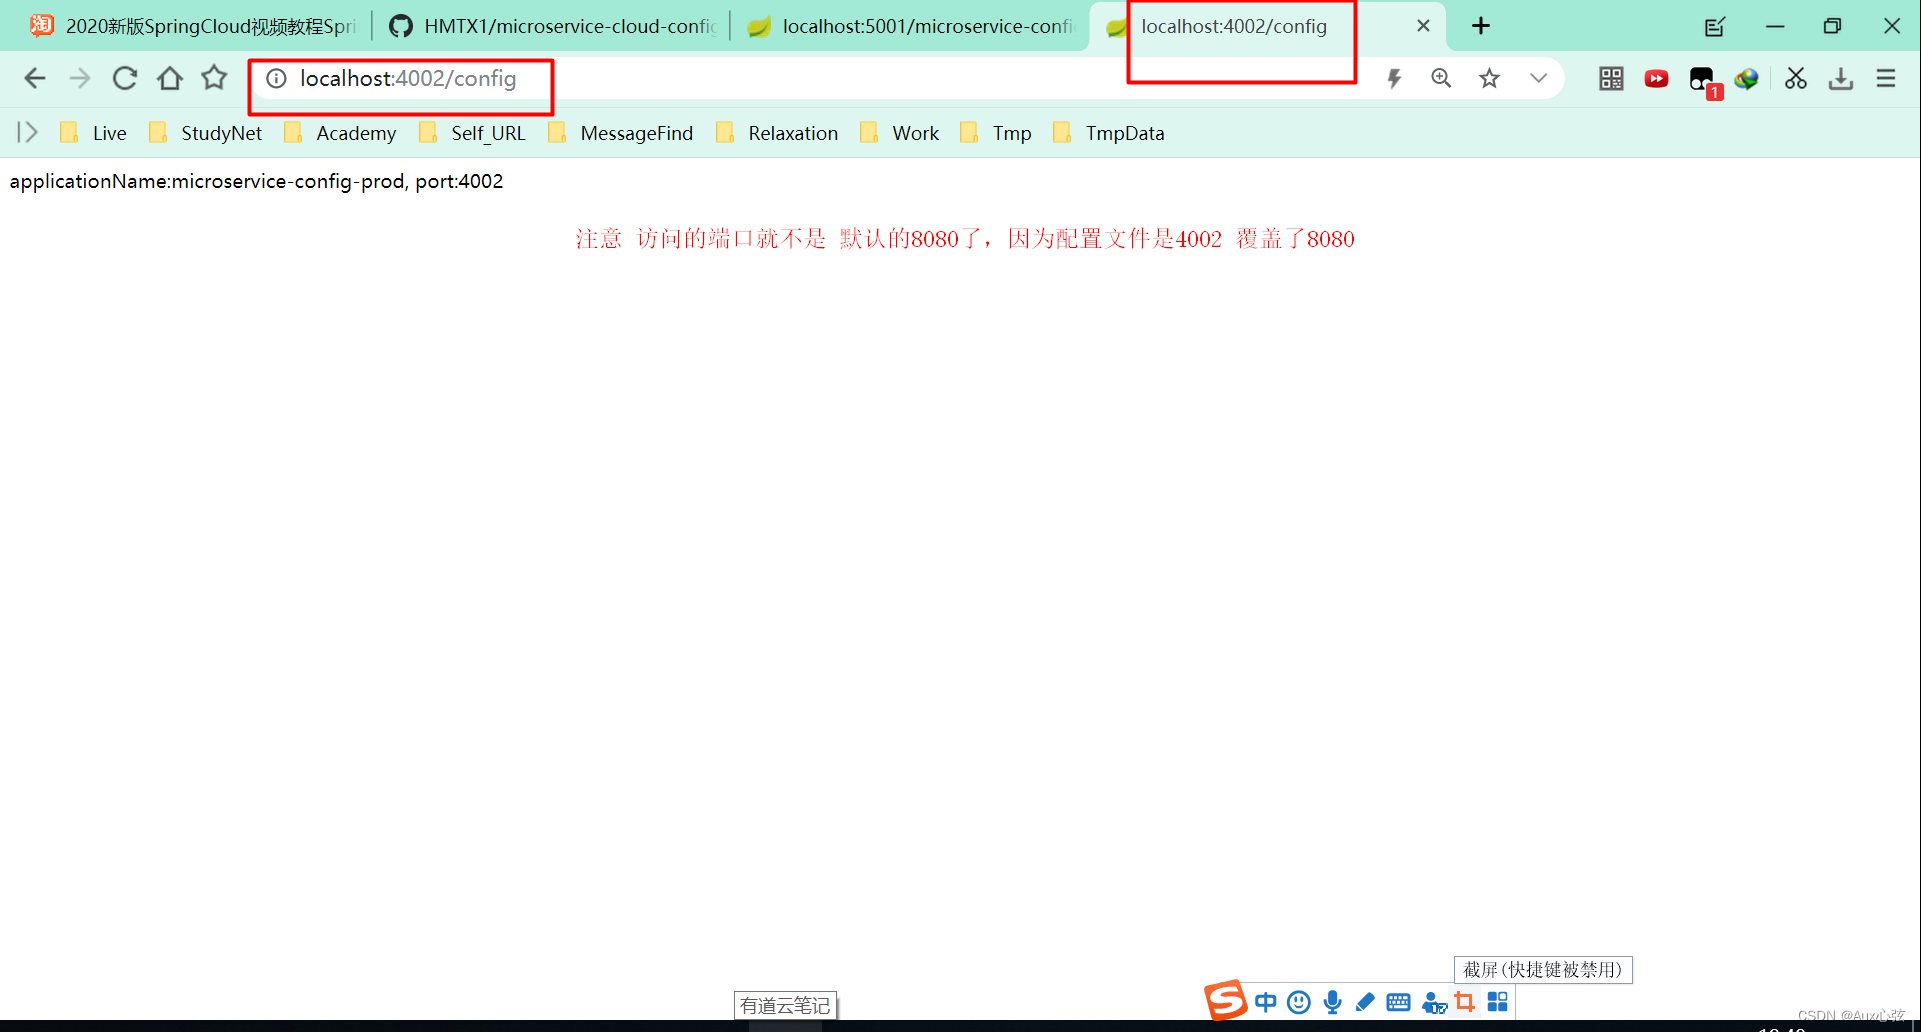Viewport: 1921px width, 1032px height.
Task: Click the scissors web clipper extension icon
Action: [x=1795, y=78]
